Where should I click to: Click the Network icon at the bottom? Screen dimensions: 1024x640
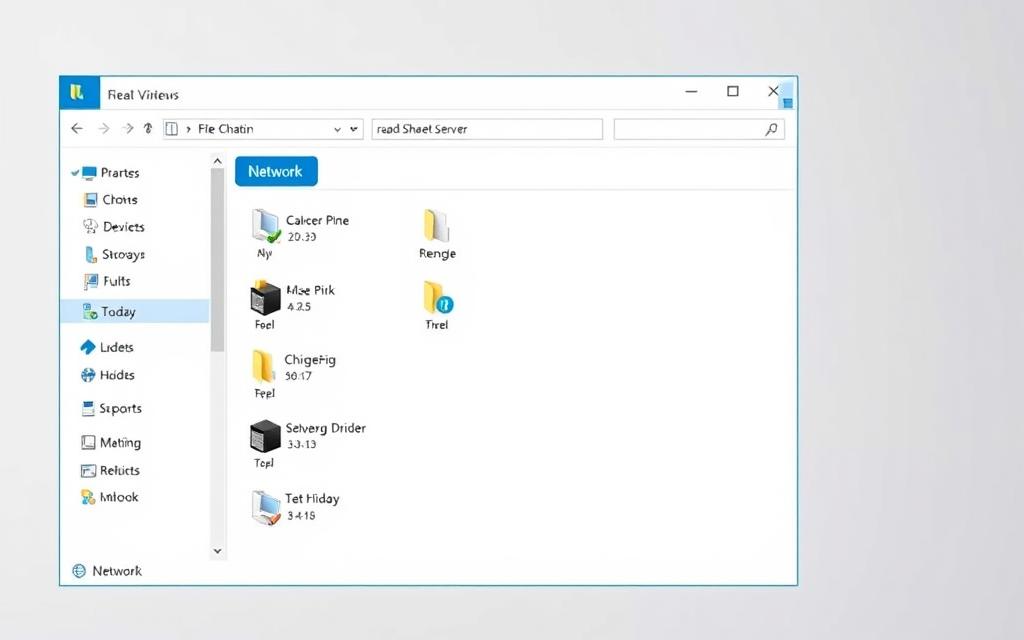(79, 571)
